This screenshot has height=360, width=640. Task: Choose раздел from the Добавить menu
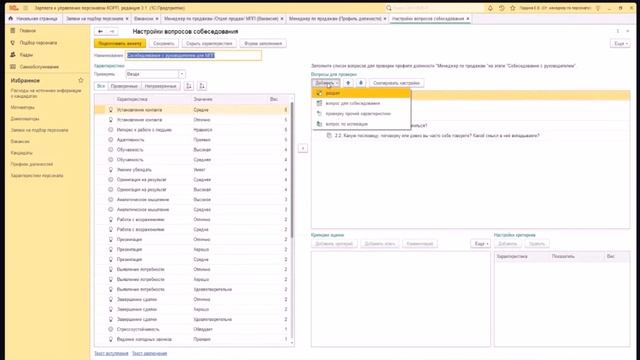361,93
